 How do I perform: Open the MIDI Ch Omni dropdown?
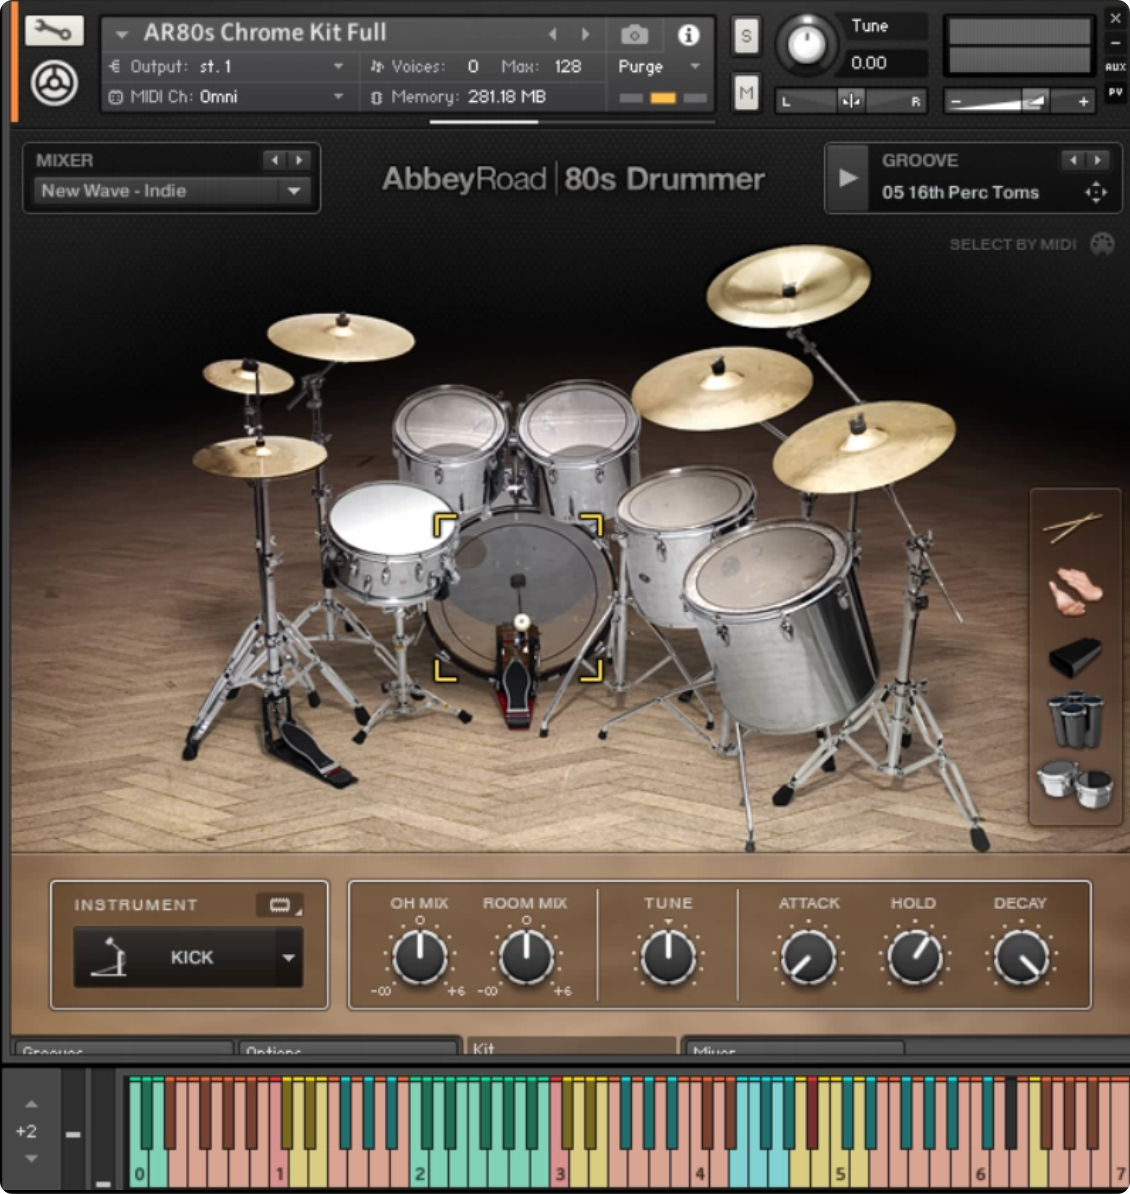tap(227, 97)
